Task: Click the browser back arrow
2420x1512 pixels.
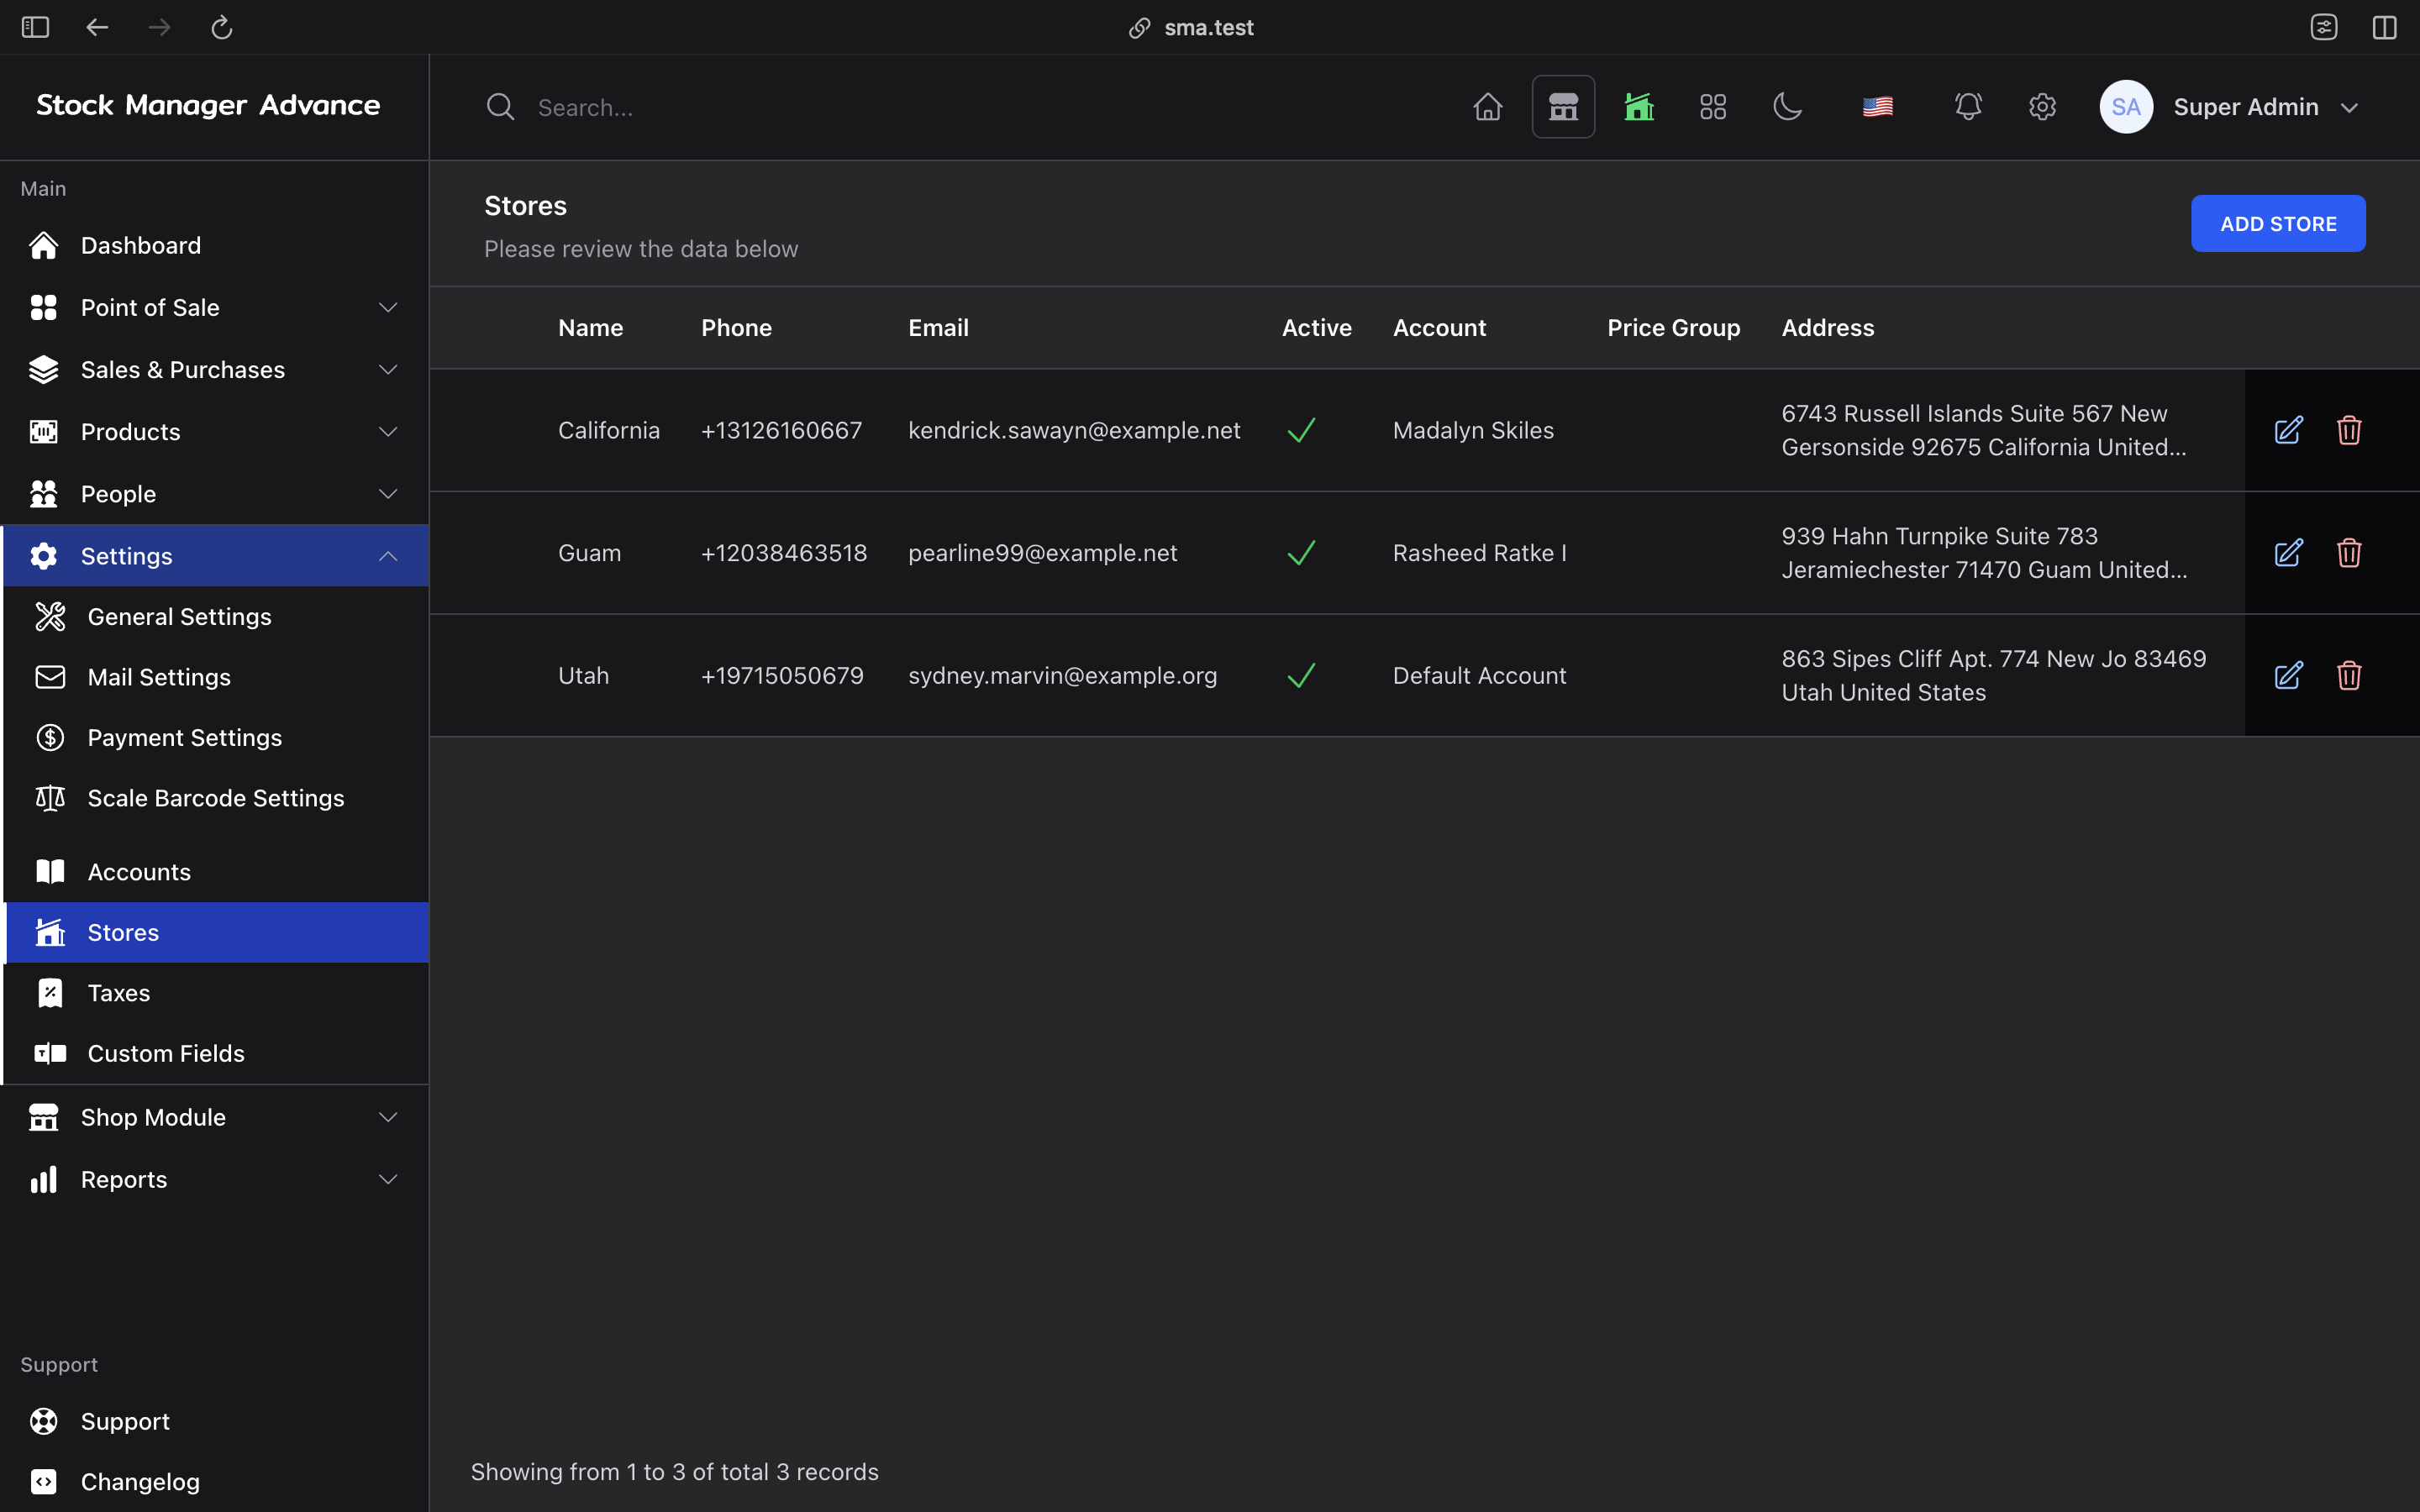Action: click(97, 27)
